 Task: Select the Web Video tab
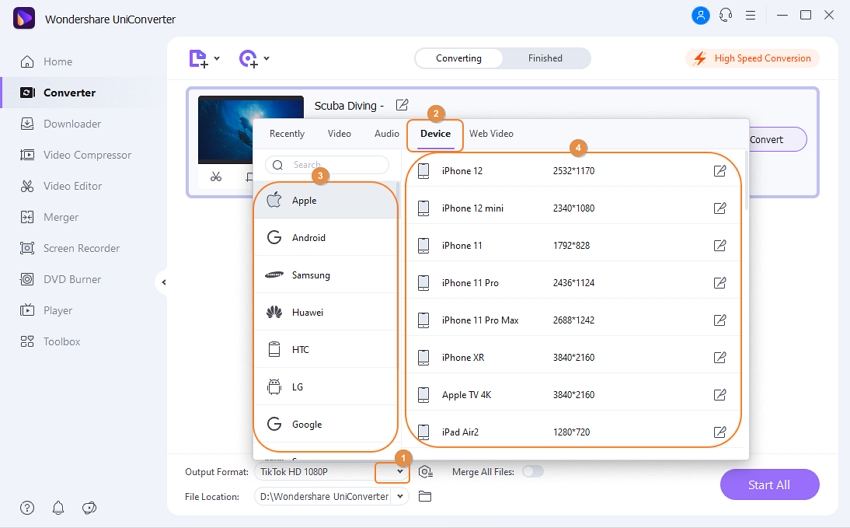491,134
